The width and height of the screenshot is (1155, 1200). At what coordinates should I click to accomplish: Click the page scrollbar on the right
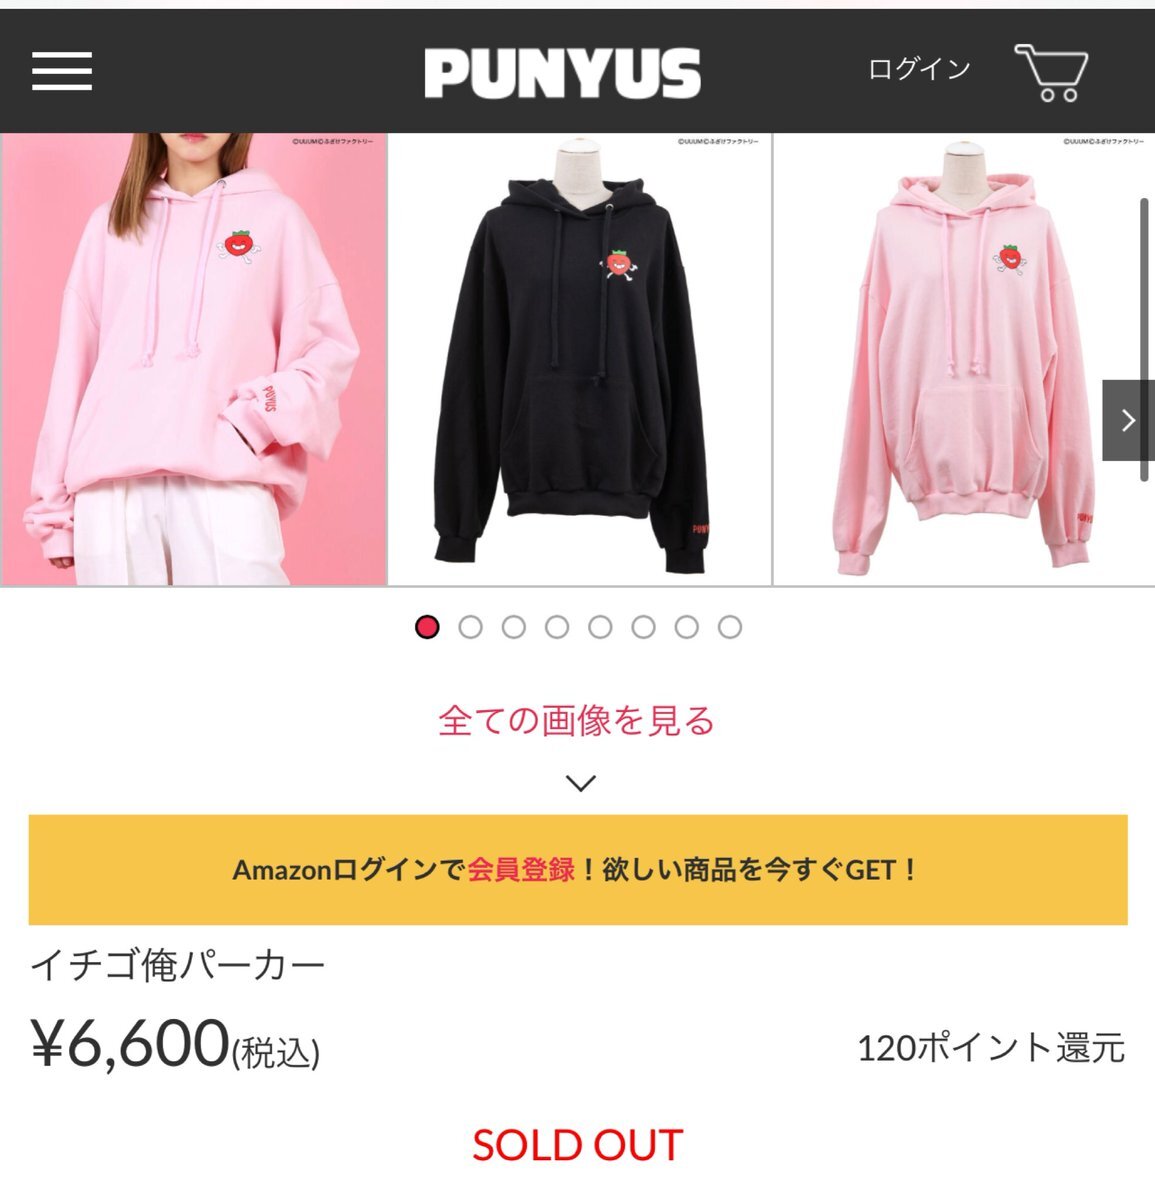point(1145,340)
